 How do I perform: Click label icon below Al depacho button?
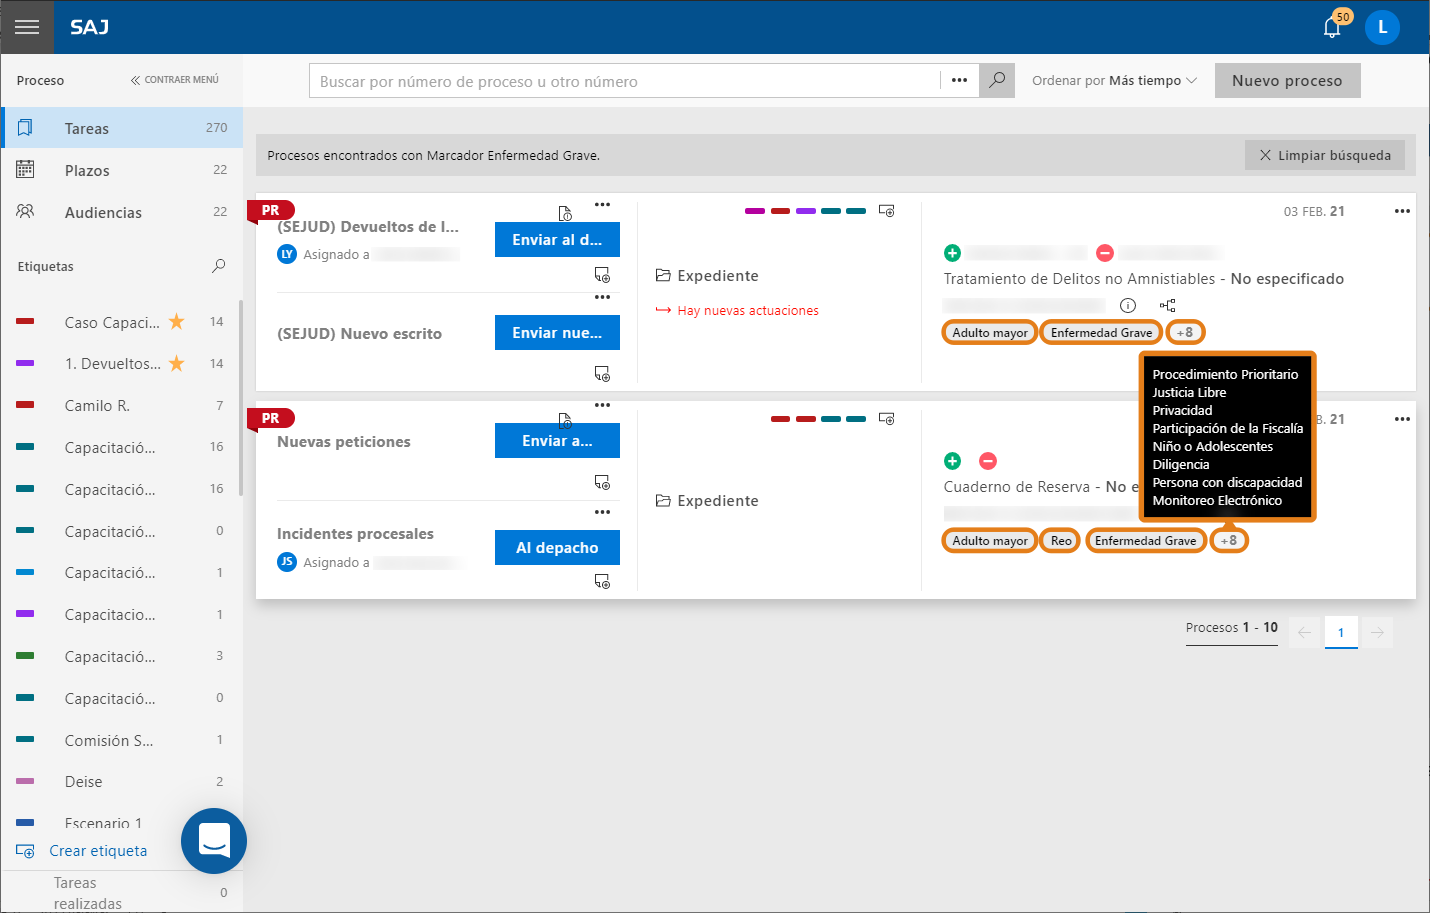click(602, 581)
